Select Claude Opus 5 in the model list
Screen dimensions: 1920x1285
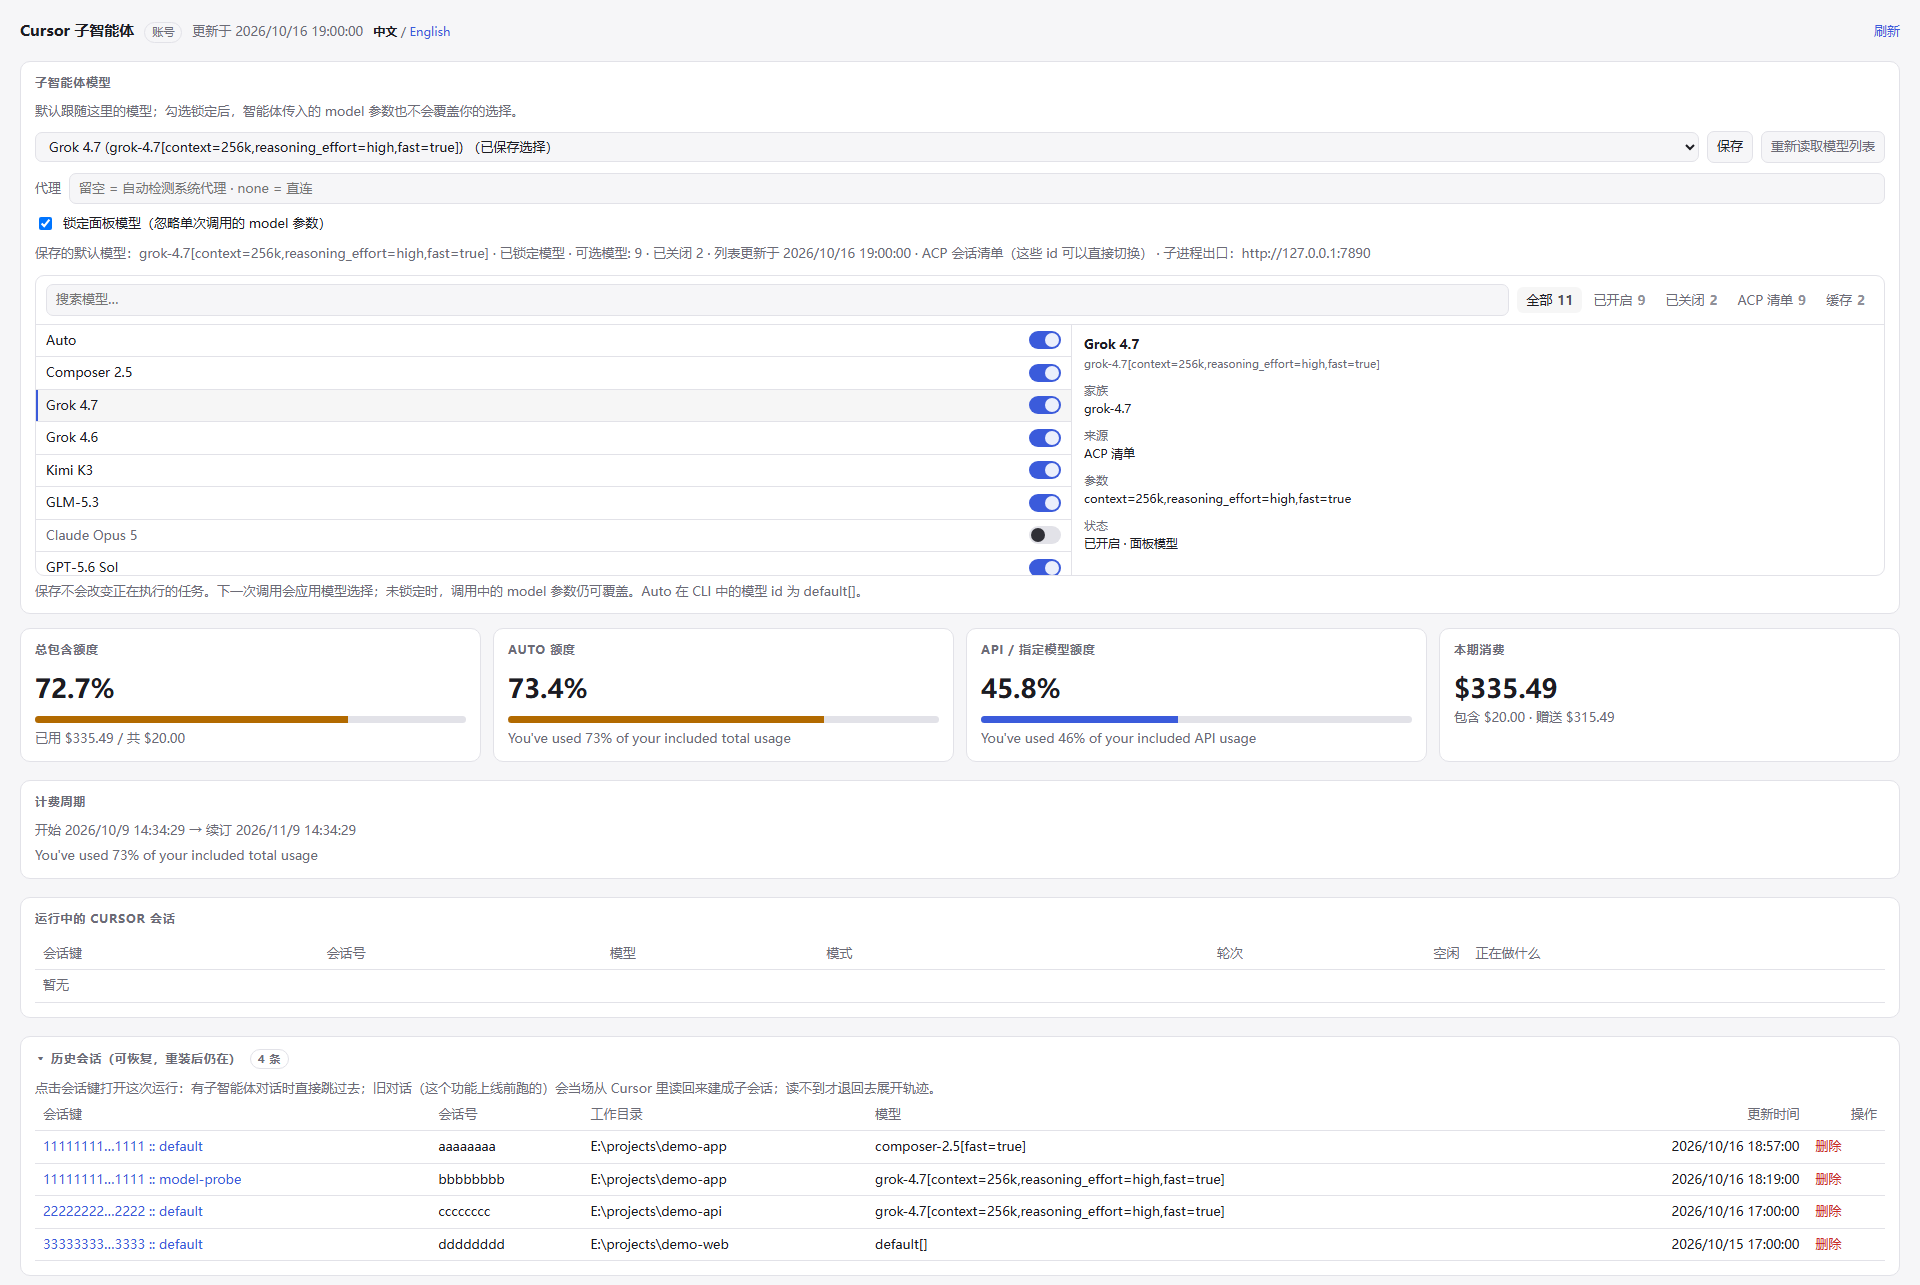pyautogui.click(x=553, y=535)
